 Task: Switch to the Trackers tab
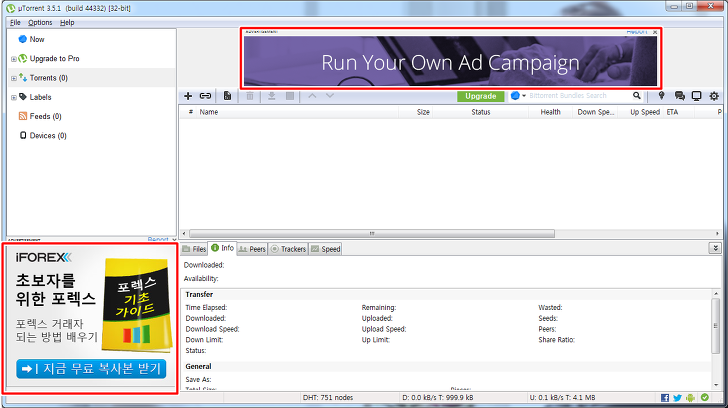pyautogui.click(x=288, y=249)
